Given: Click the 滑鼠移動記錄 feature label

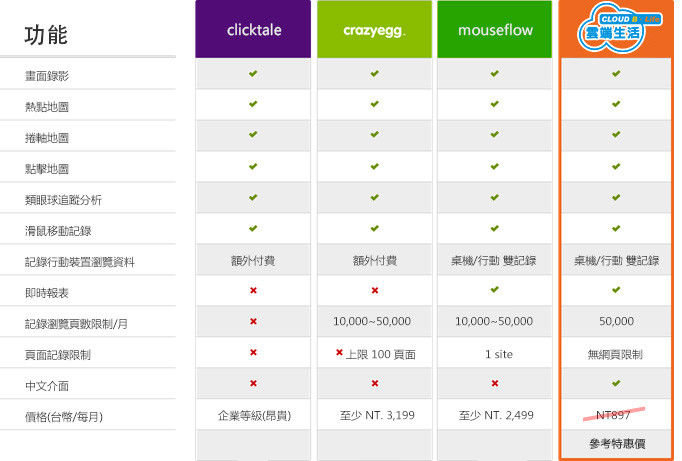Looking at the screenshot, I should [58, 231].
